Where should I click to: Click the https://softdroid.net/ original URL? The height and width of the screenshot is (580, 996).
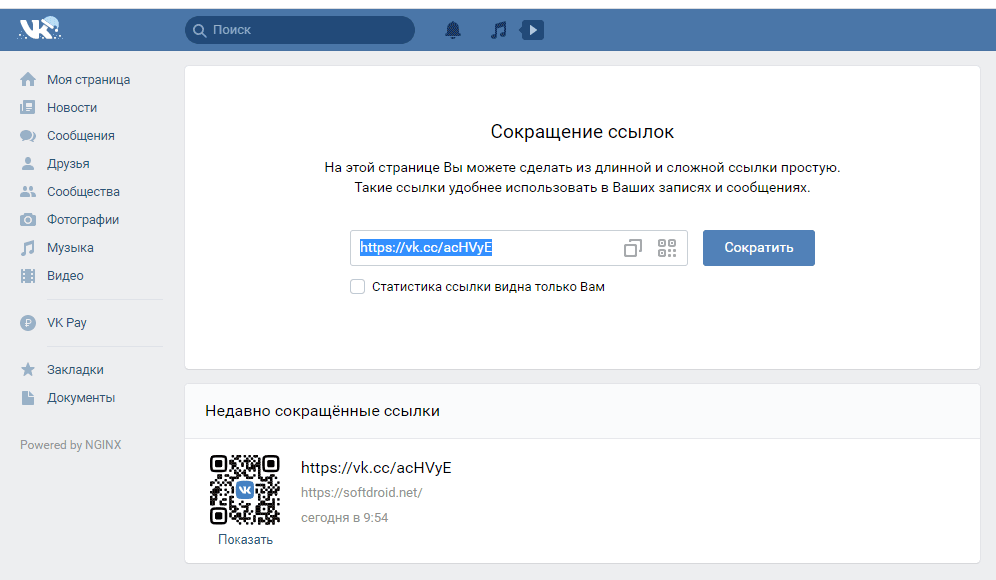361,492
